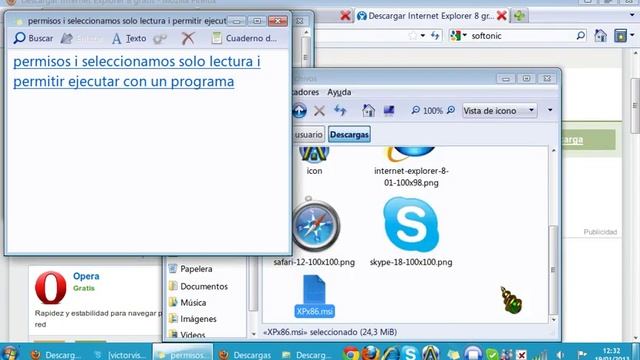640x360 pixels.
Task: Switch to the first Descarg... Firefox taskbar item
Action: click(x=55, y=355)
